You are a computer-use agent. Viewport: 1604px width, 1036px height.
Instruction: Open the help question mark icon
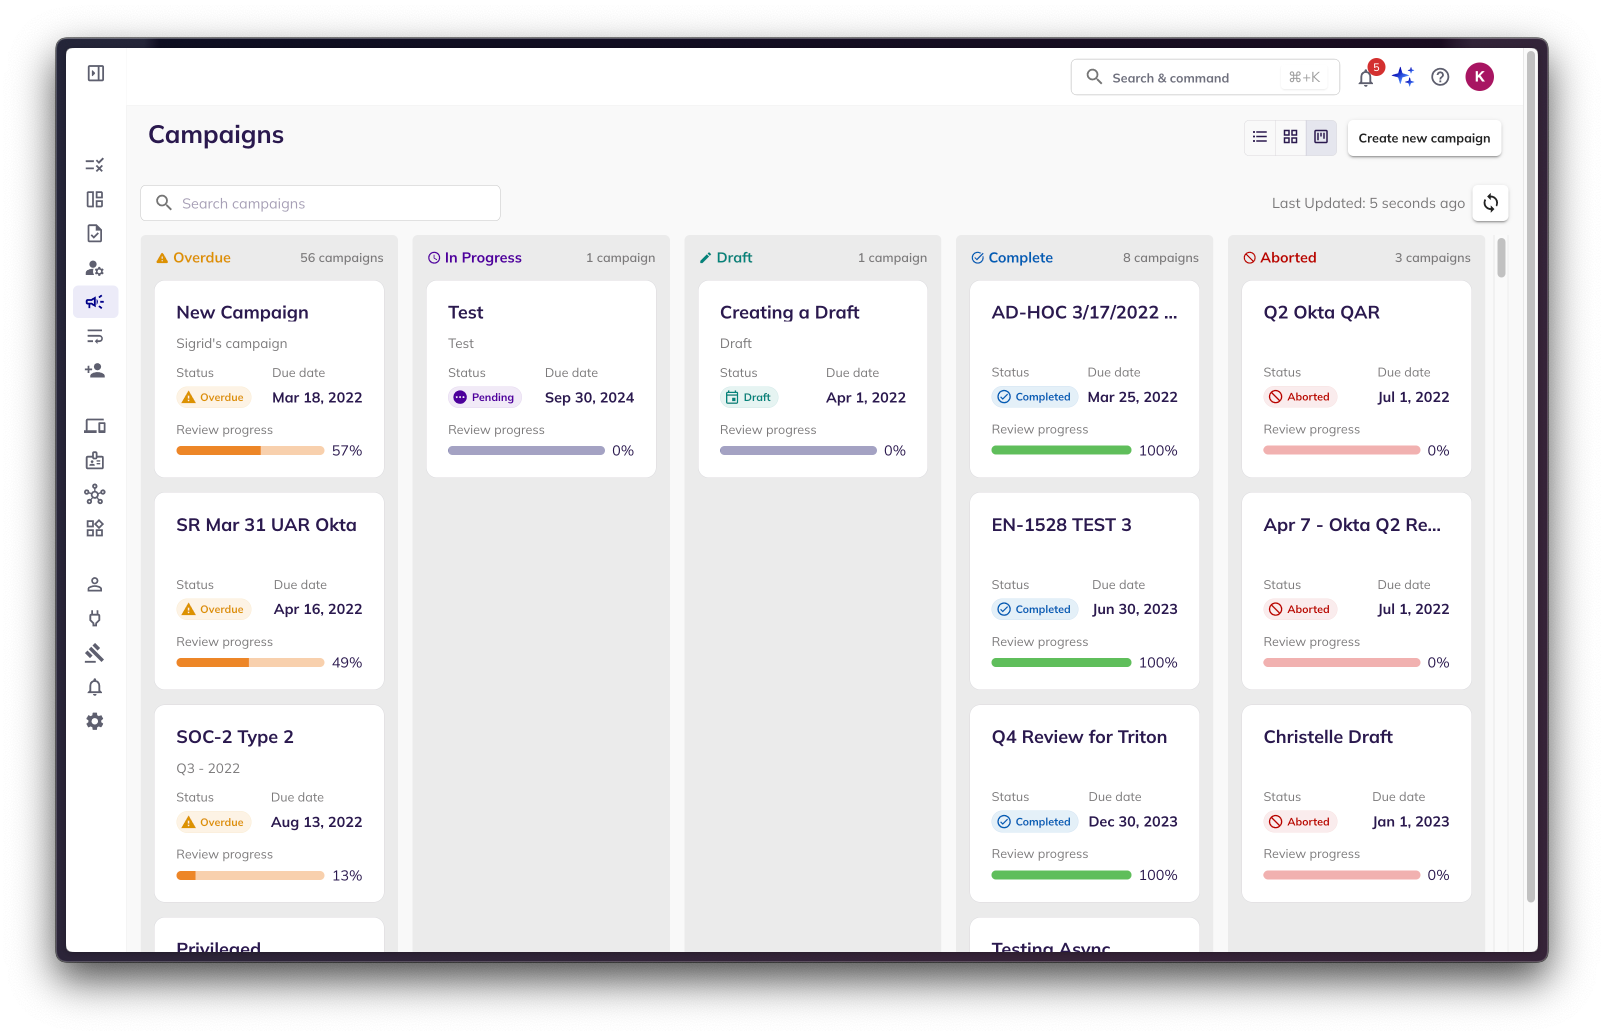pos(1440,77)
